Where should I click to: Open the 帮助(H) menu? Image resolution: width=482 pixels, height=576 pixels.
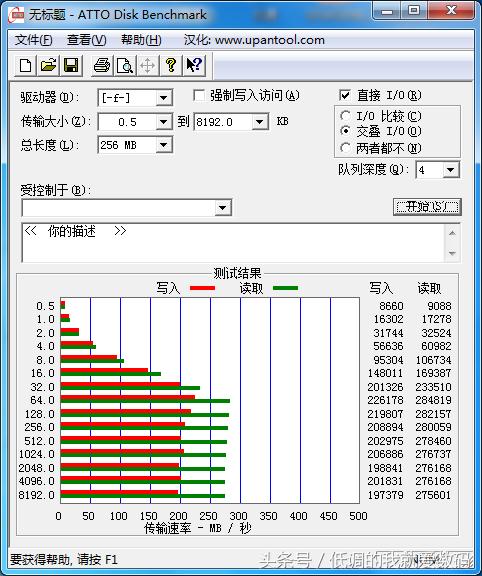(x=141, y=40)
